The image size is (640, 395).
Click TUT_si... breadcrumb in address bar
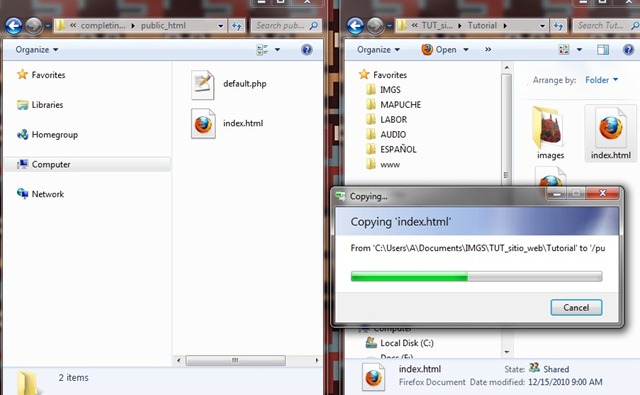click(x=437, y=26)
